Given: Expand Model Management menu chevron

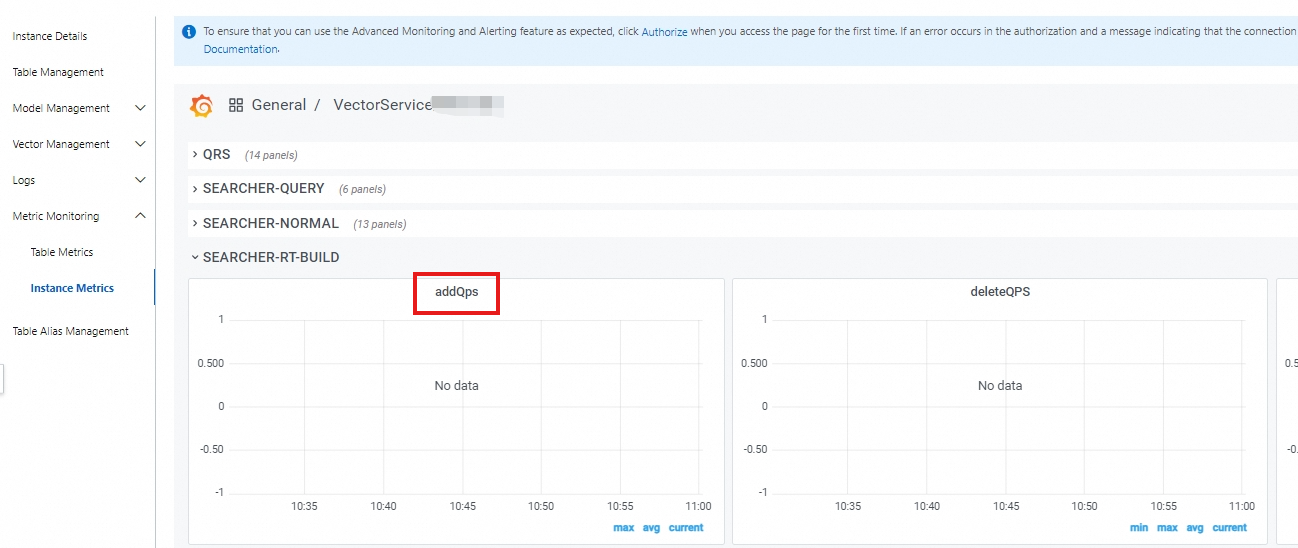Looking at the screenshot, I should click(140, 108).
